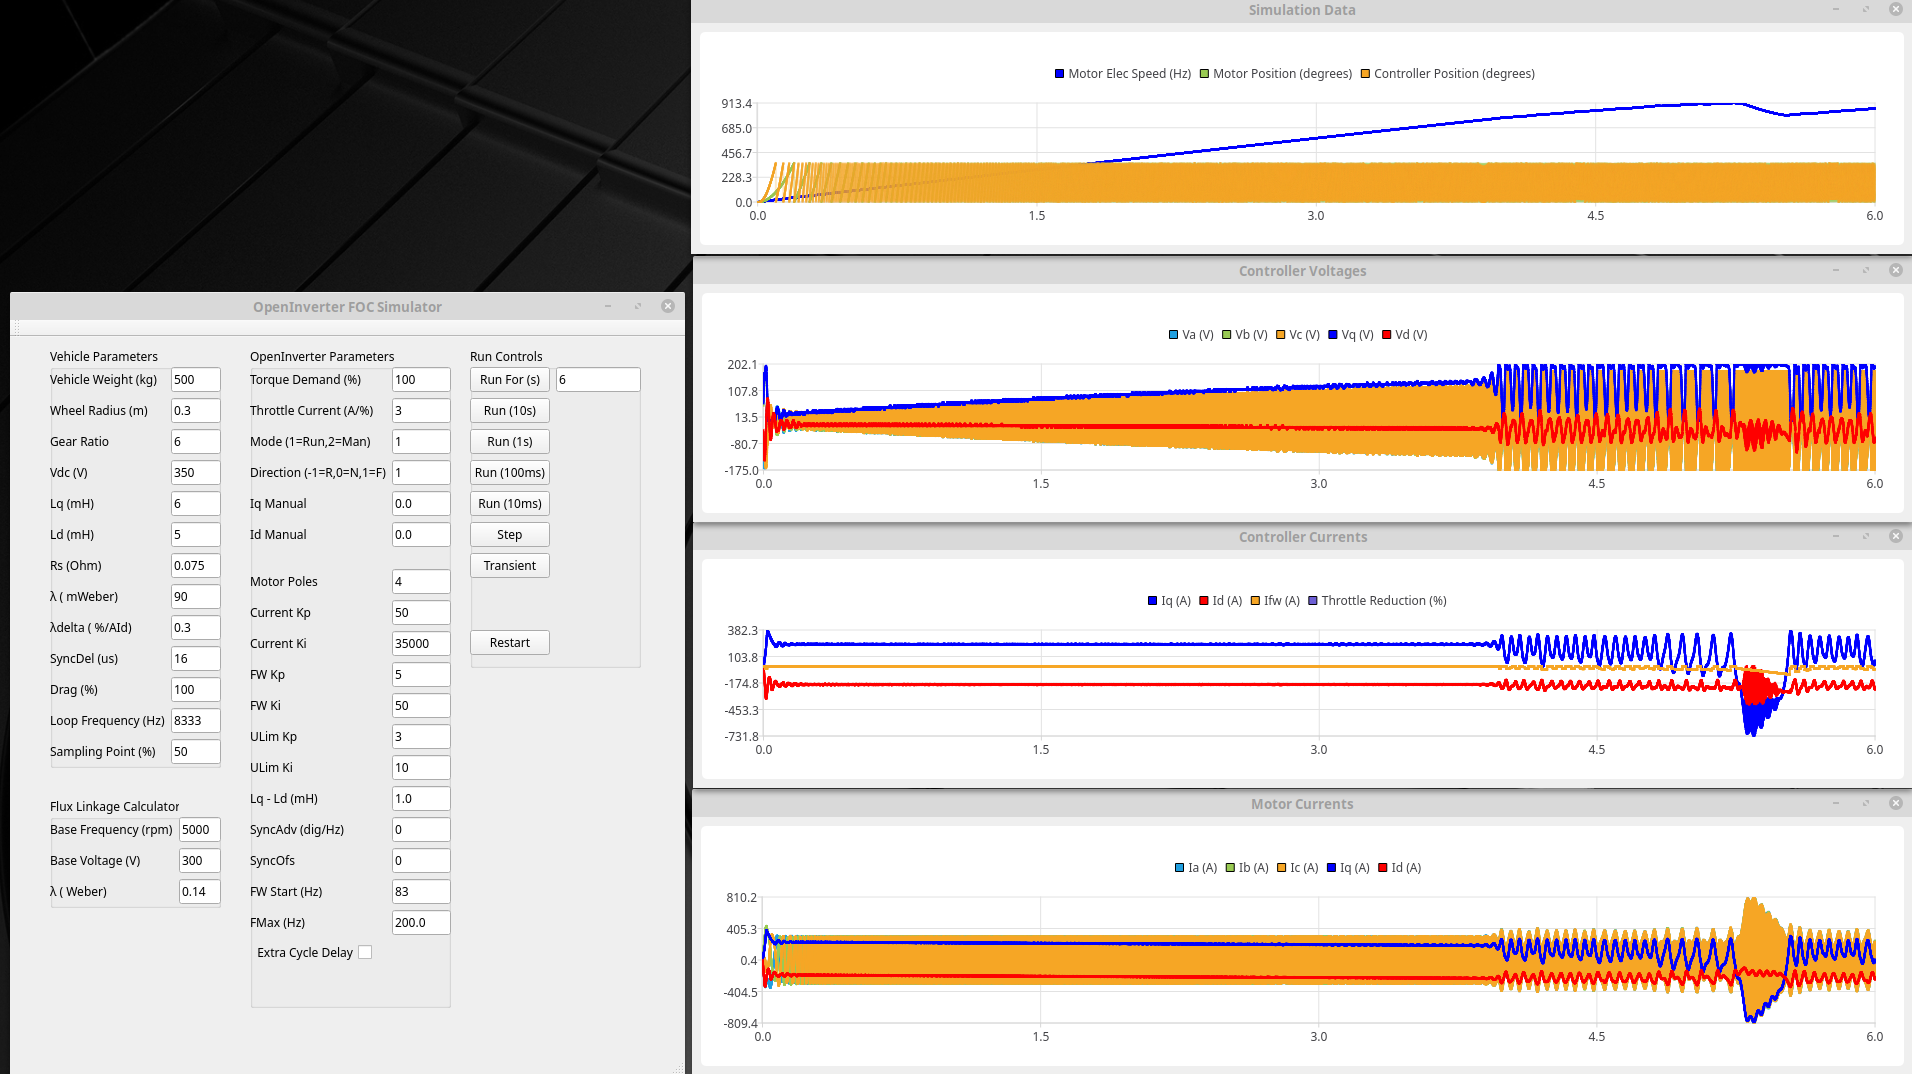Close the OpenInverter FOC Simulator window
This screenshot has height=1074, width=1912.
(x=668, y=306)
